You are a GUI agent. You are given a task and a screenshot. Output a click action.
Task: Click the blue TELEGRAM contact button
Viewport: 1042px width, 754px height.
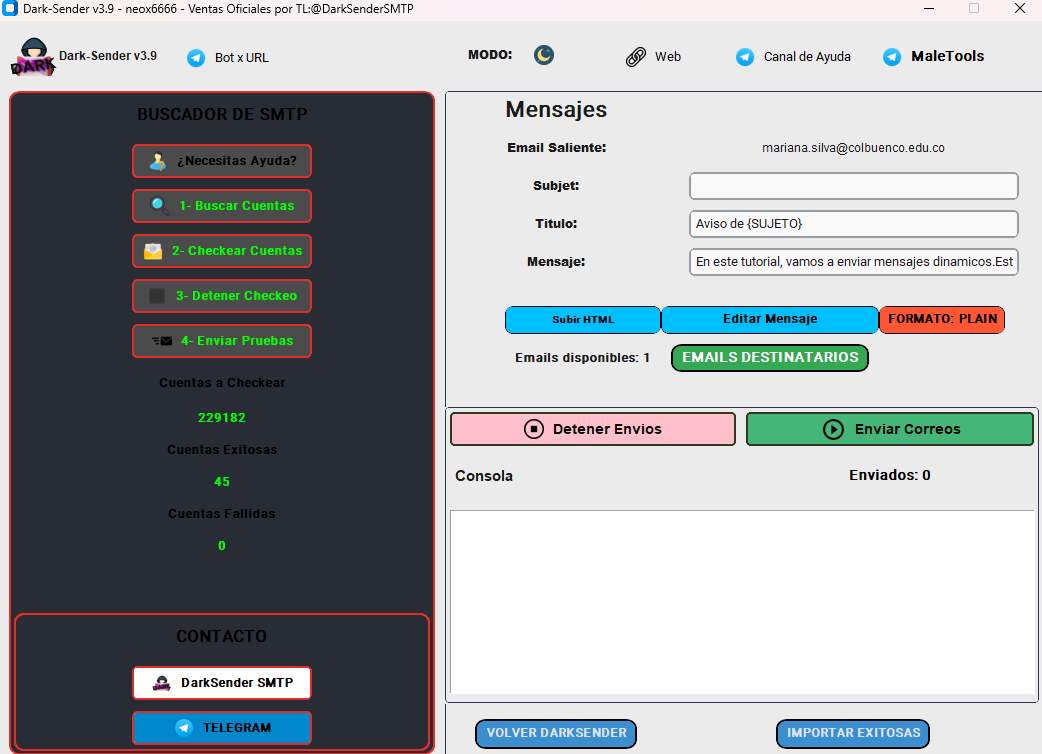click(x=222, y=728)
